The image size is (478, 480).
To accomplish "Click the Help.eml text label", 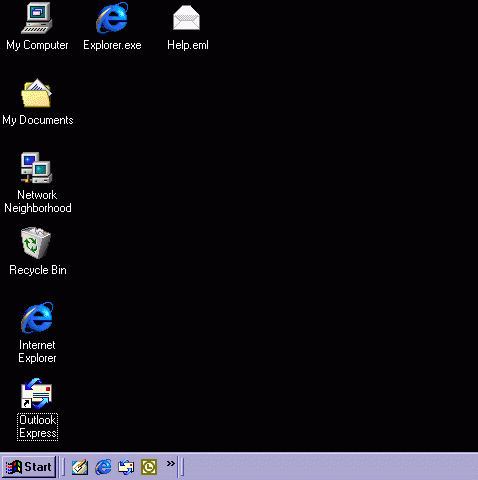I will pos(188,45).
